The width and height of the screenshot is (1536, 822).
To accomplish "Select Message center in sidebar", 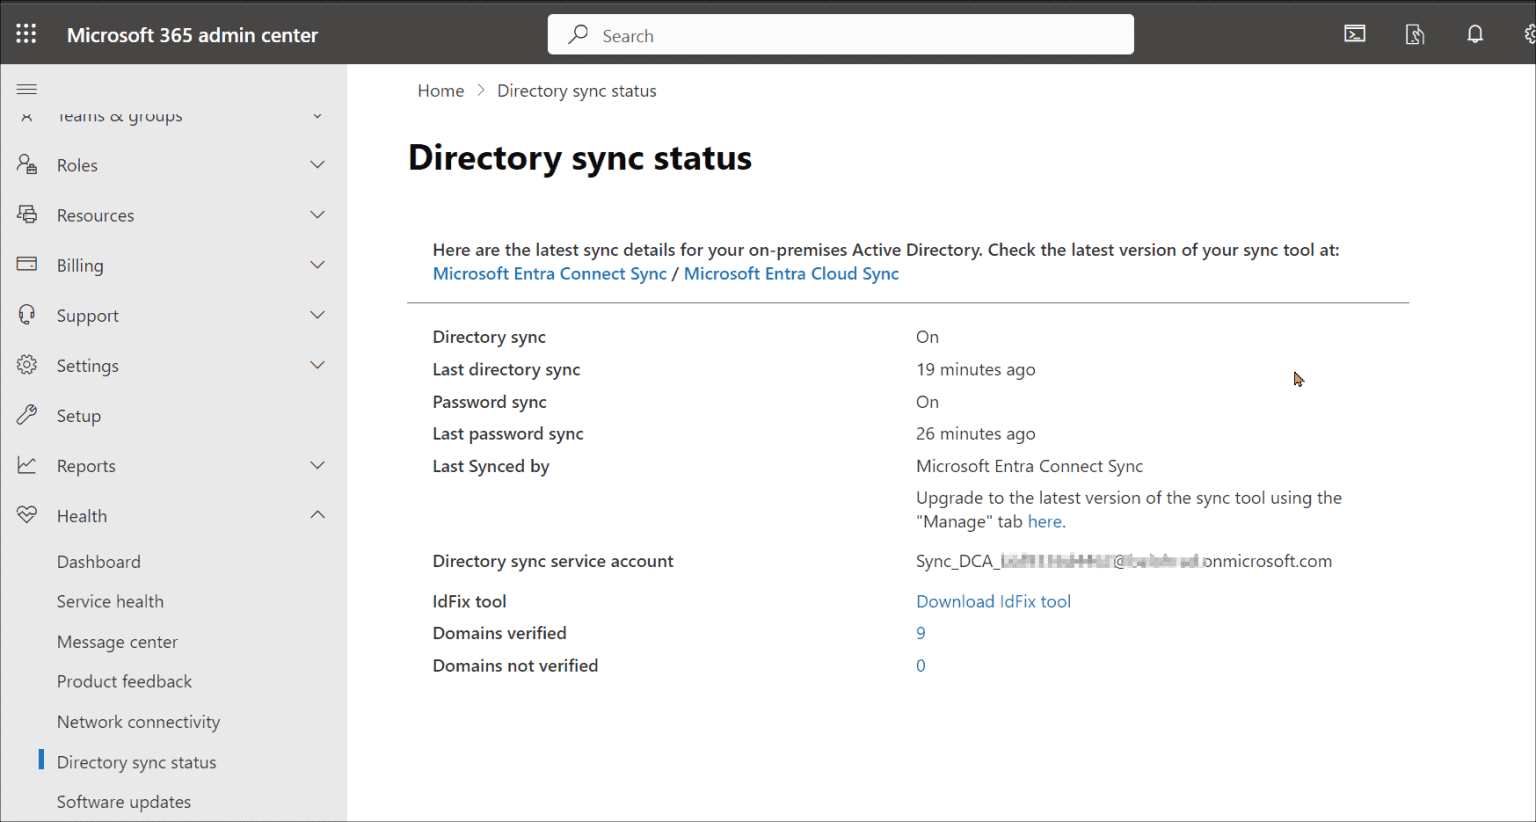I will [x=117, y=642].
